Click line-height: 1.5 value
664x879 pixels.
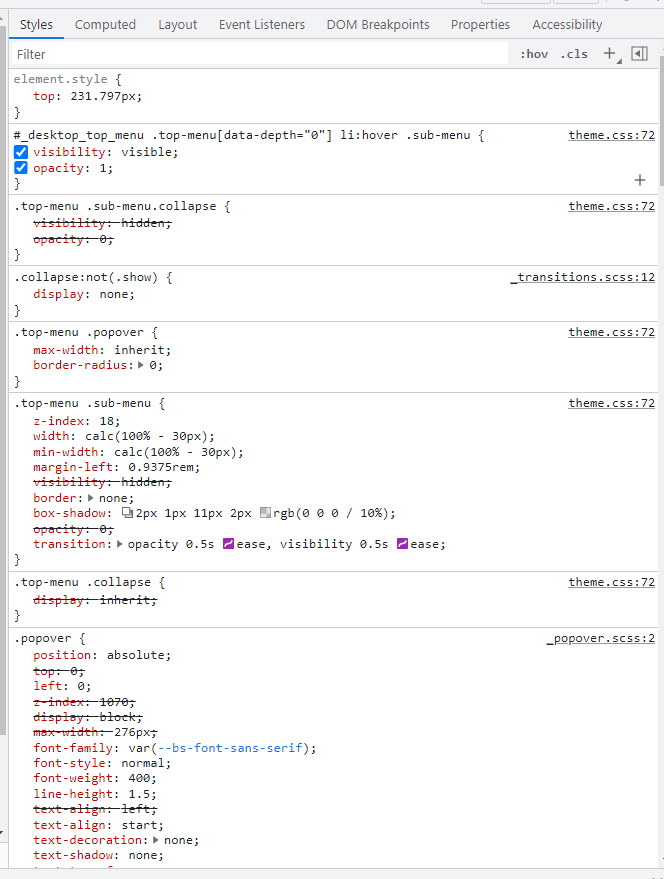139,794
